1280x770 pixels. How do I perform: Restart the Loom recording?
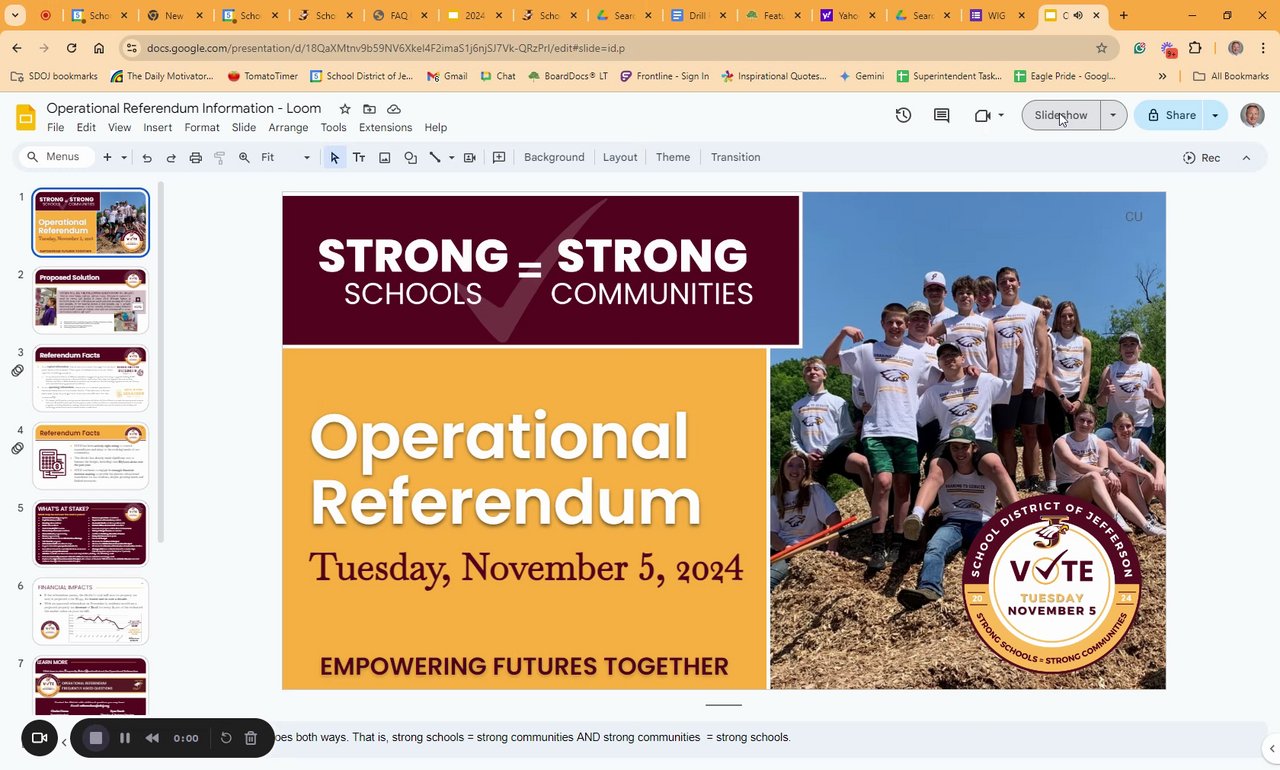pos(226,738)
